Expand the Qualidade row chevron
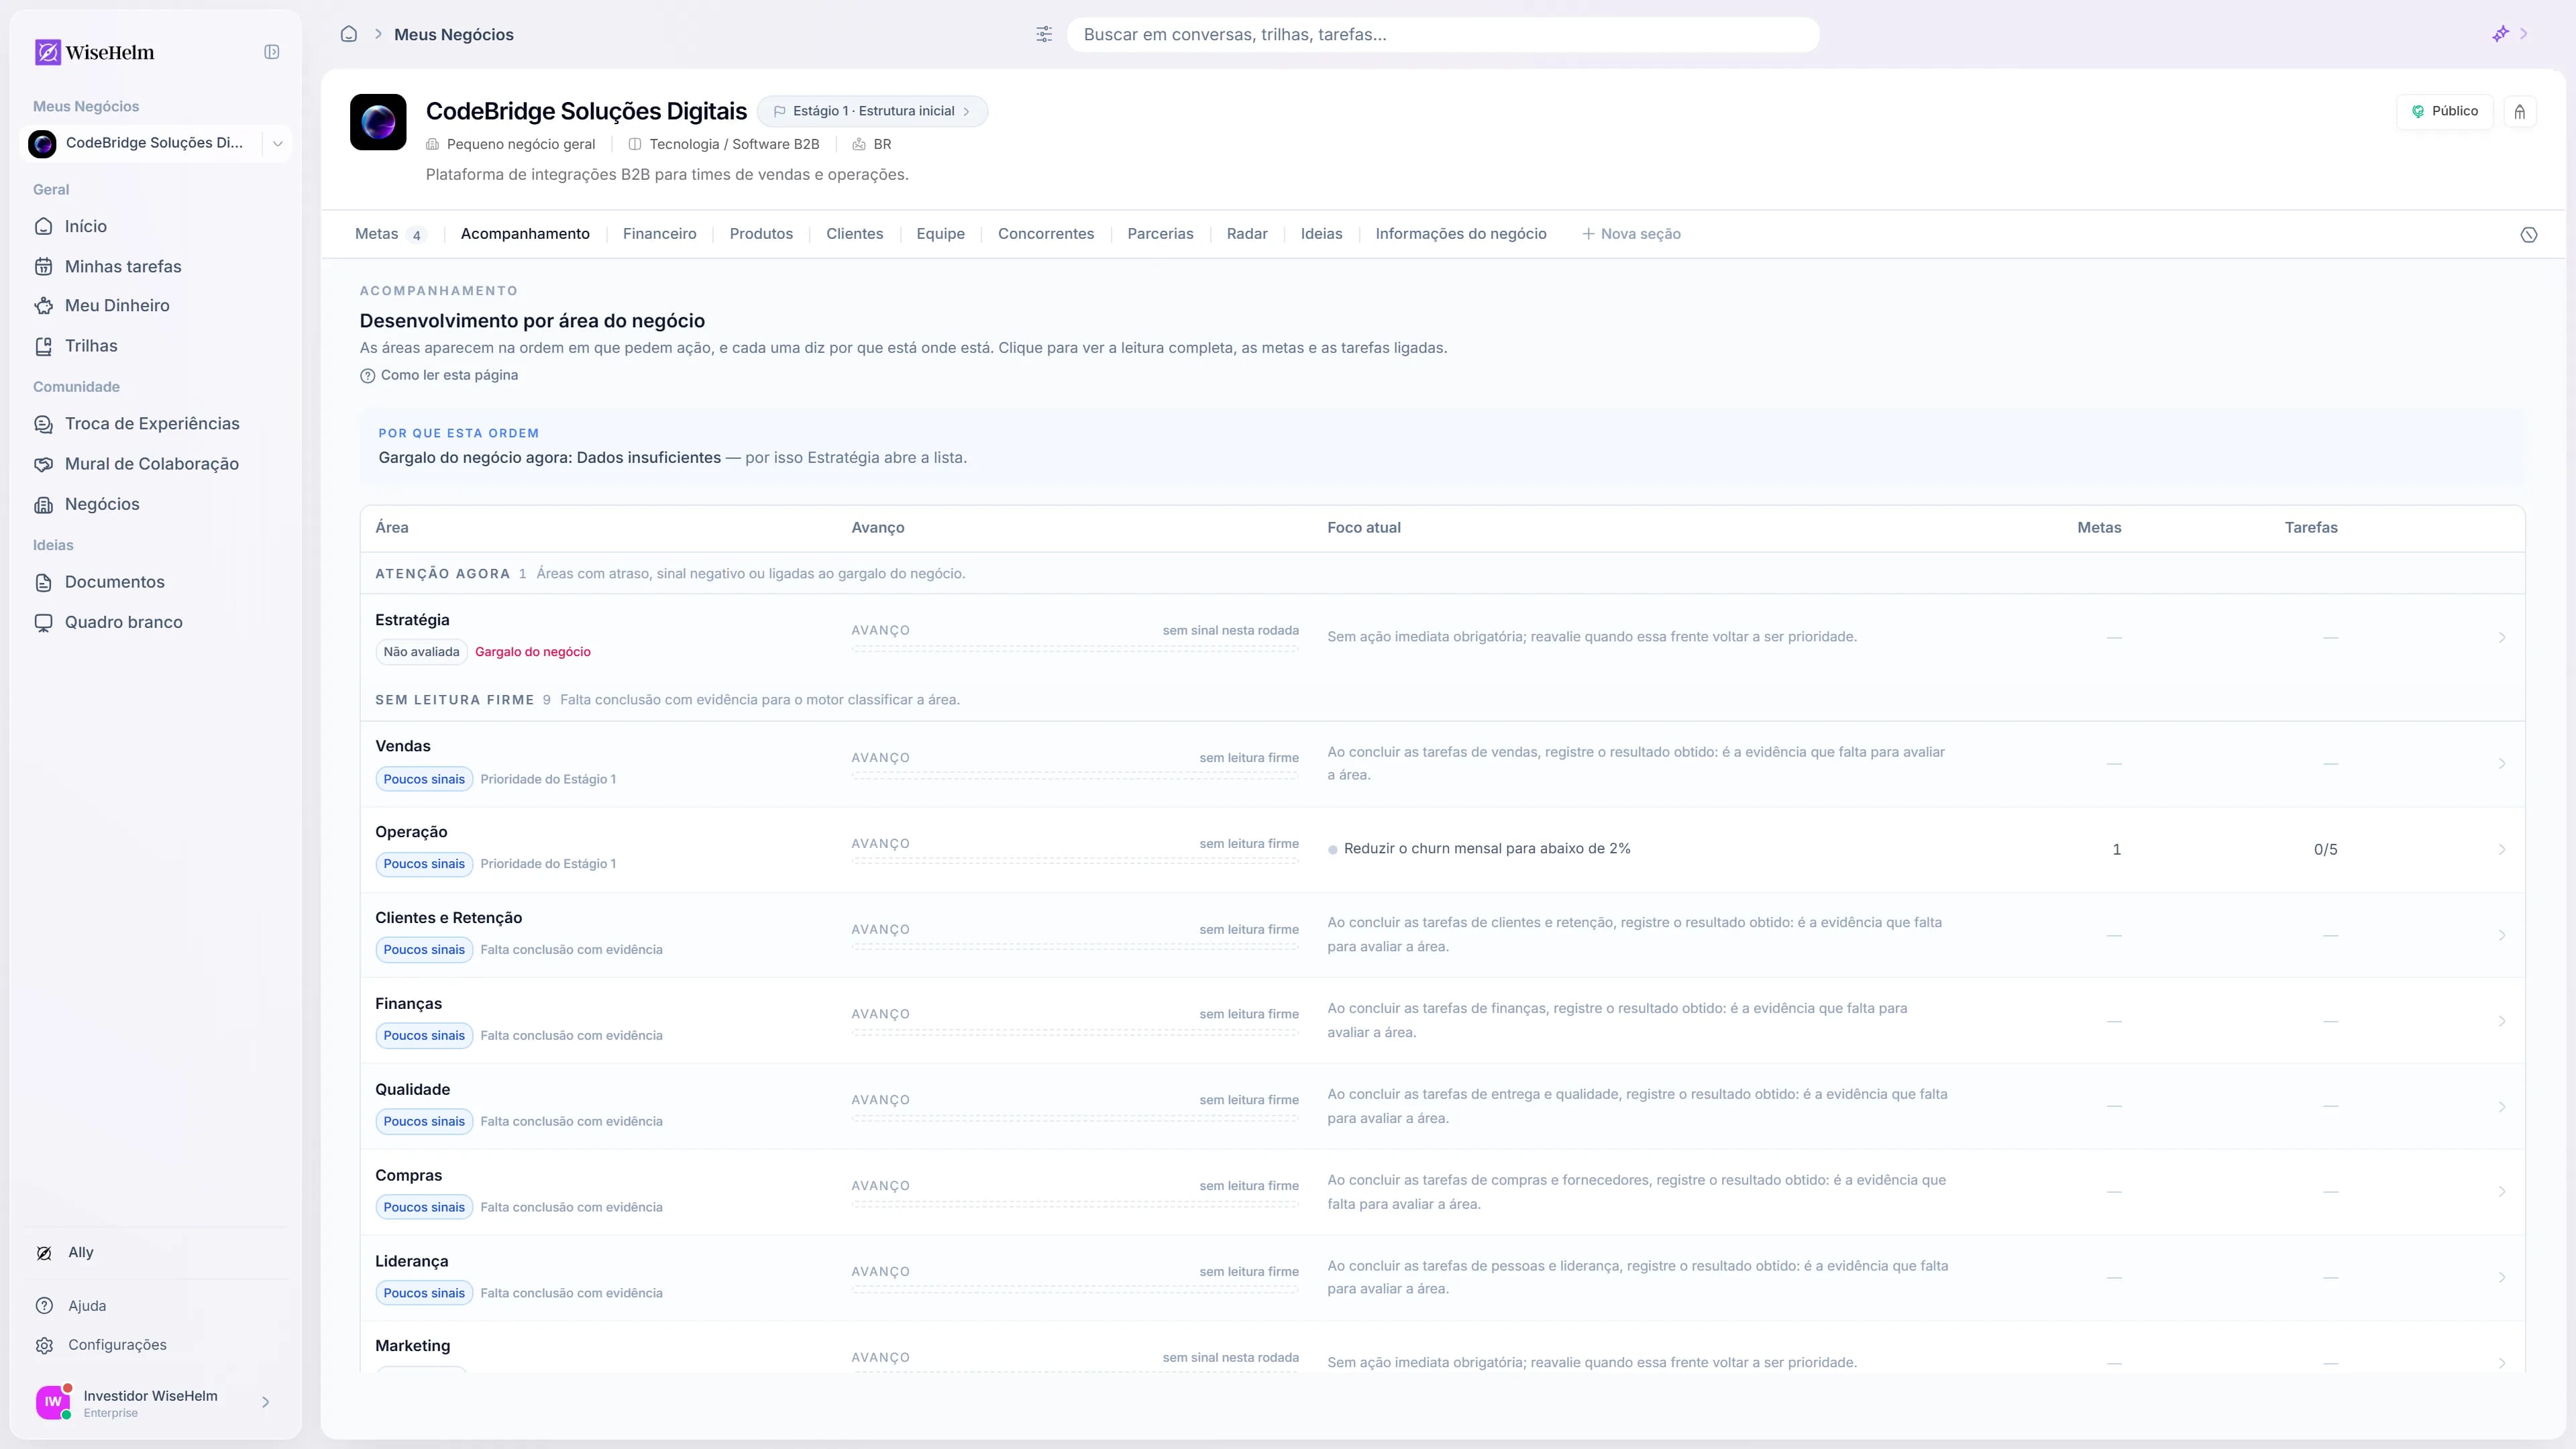This screenshot has width=2576, height=1449. click(2502, 1106)
